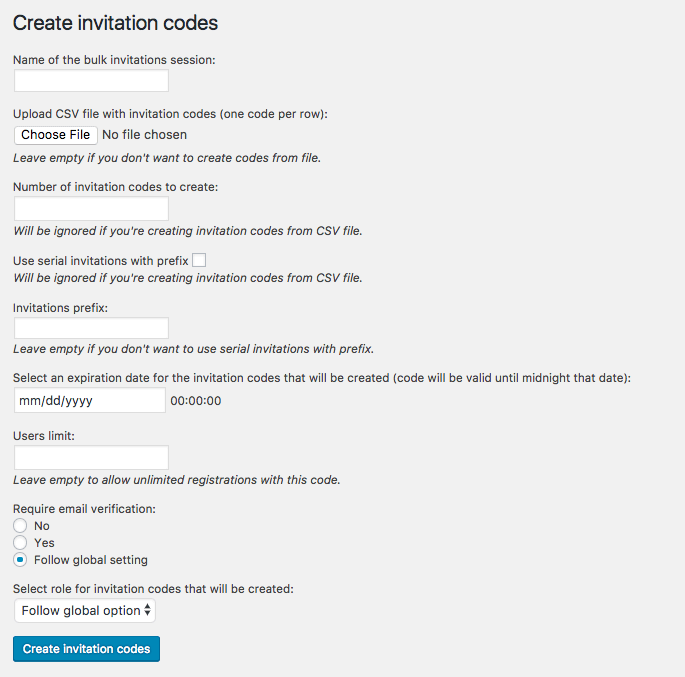Viewport: 685px width, 677px height.
Task: Click the "No file chosen" text
Action: [145, 135]
